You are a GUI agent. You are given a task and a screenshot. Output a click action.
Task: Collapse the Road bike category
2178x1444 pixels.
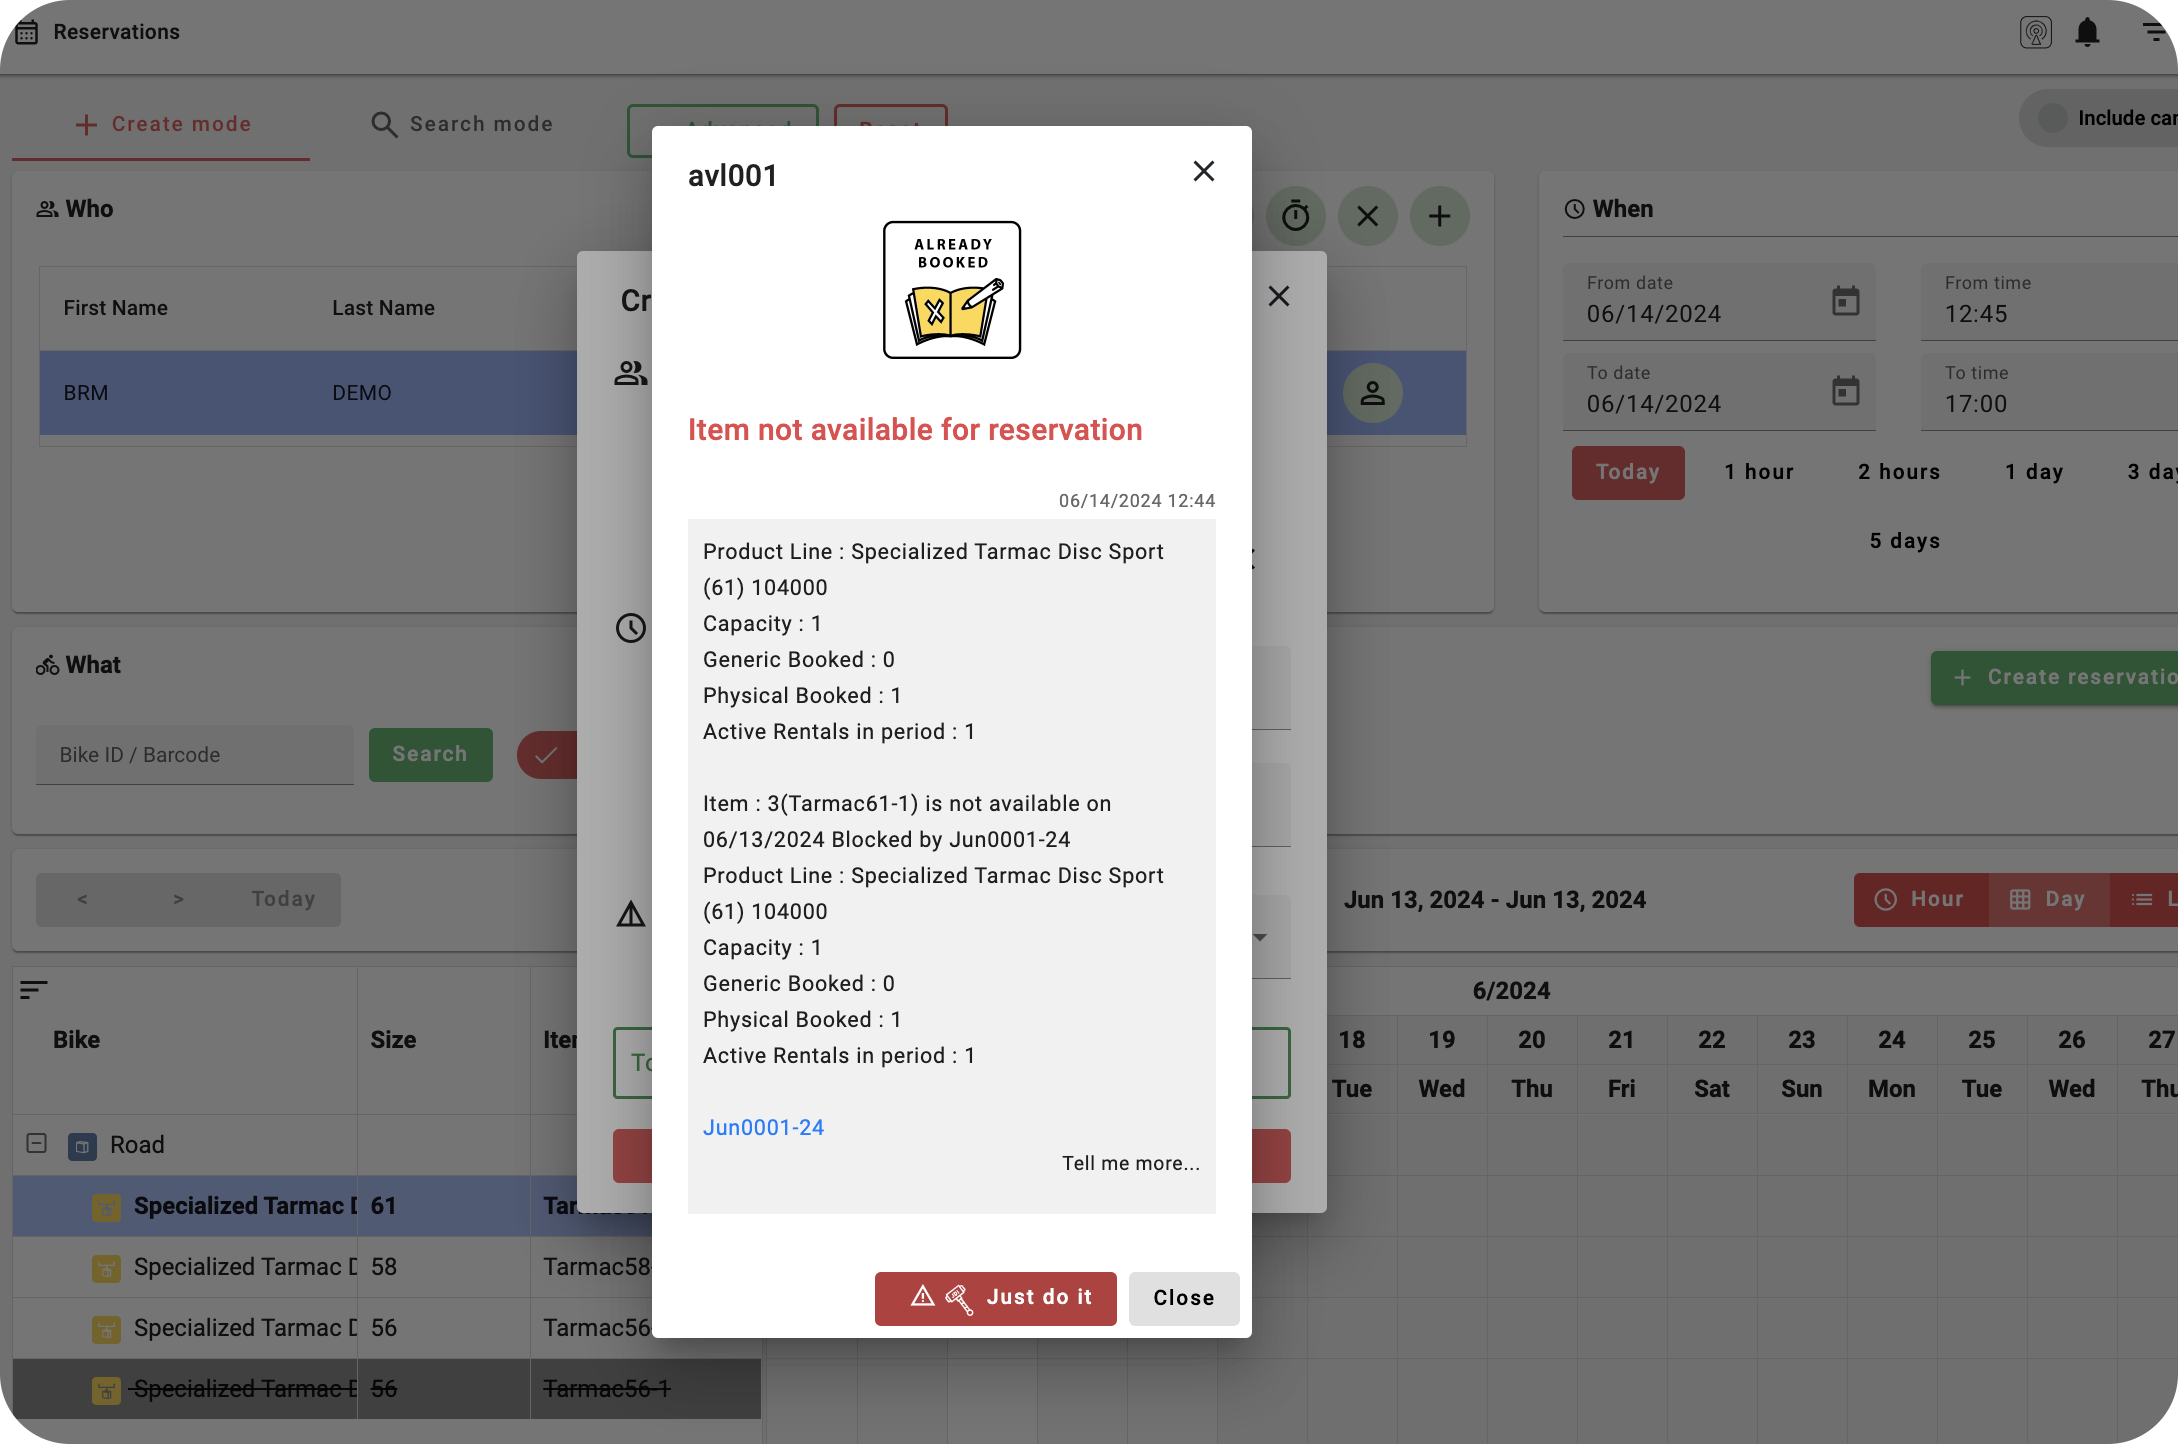(36, 1143)
